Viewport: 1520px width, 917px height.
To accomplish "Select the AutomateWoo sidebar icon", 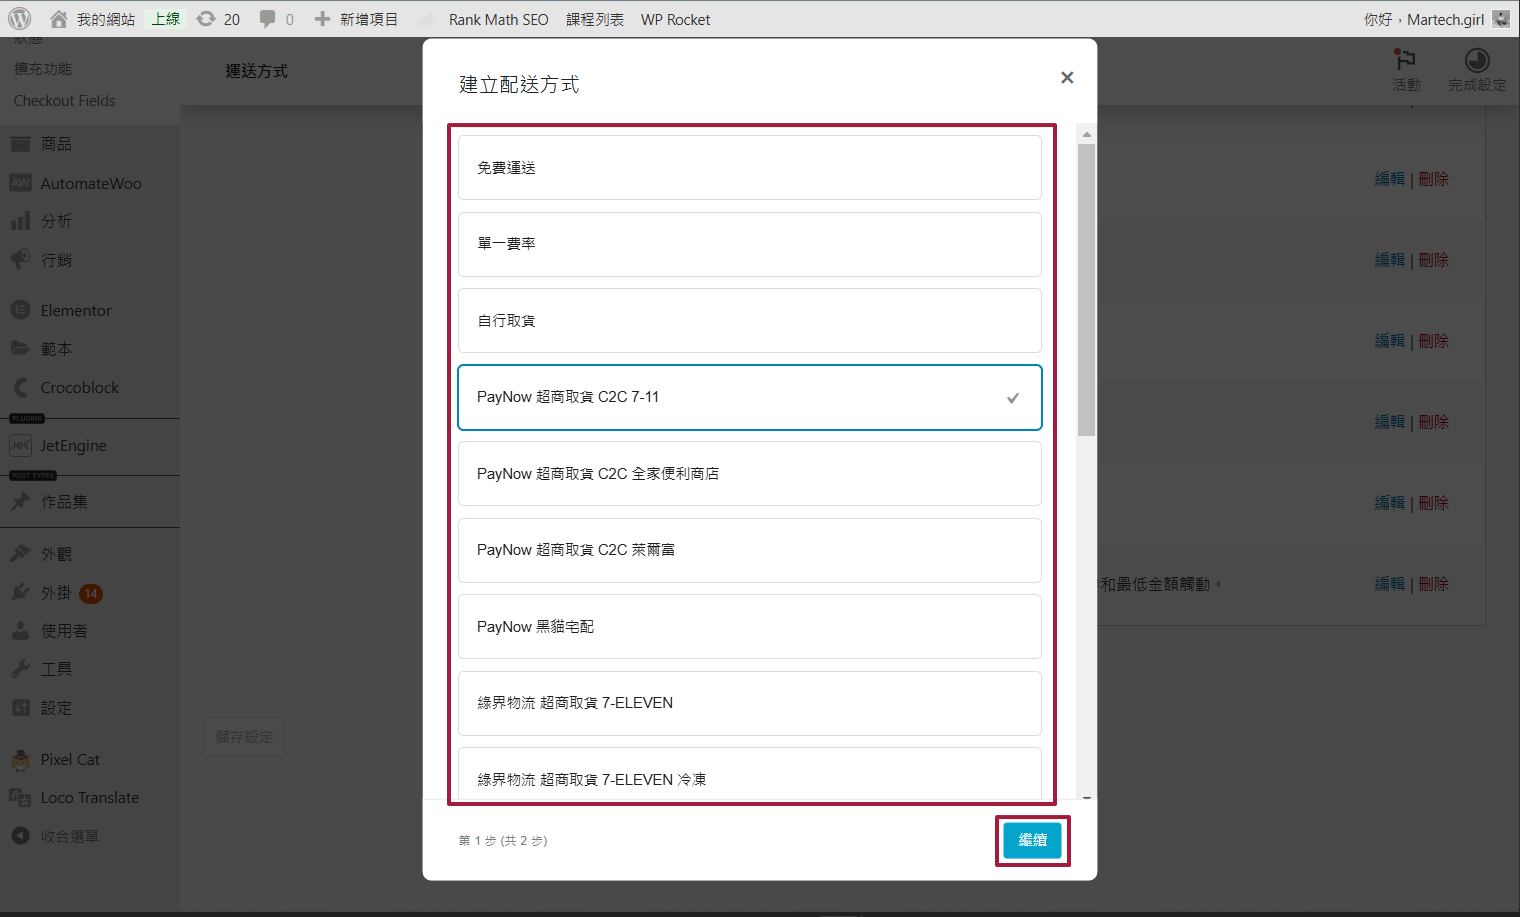I will [x=19, y=182].
